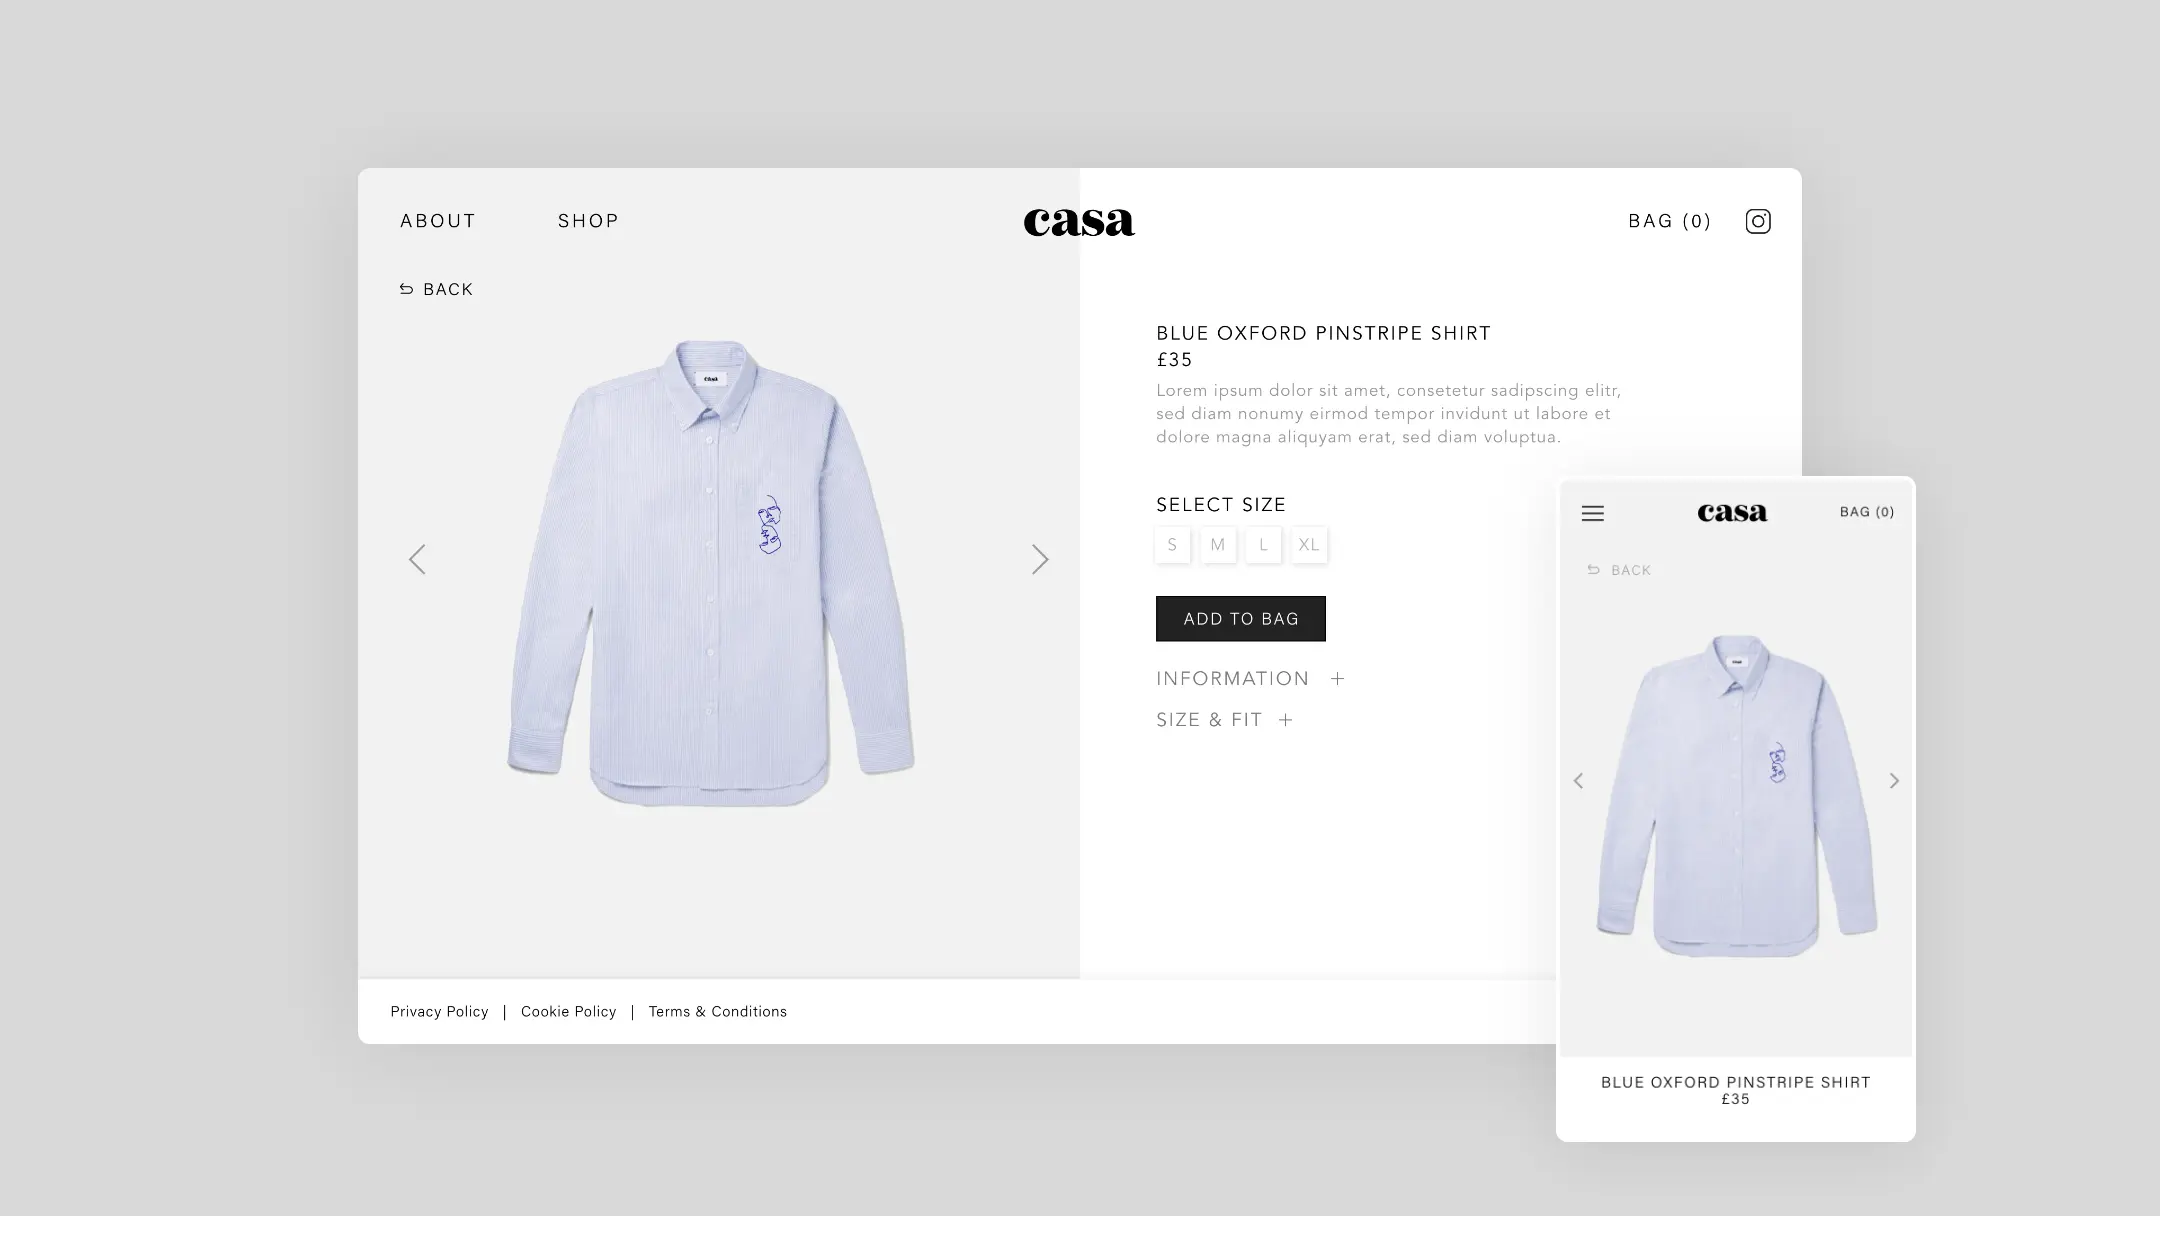Open the Shop menu item
Image resolution: width=2160 pixels, height=1249 pixels.
coord(589,221)
